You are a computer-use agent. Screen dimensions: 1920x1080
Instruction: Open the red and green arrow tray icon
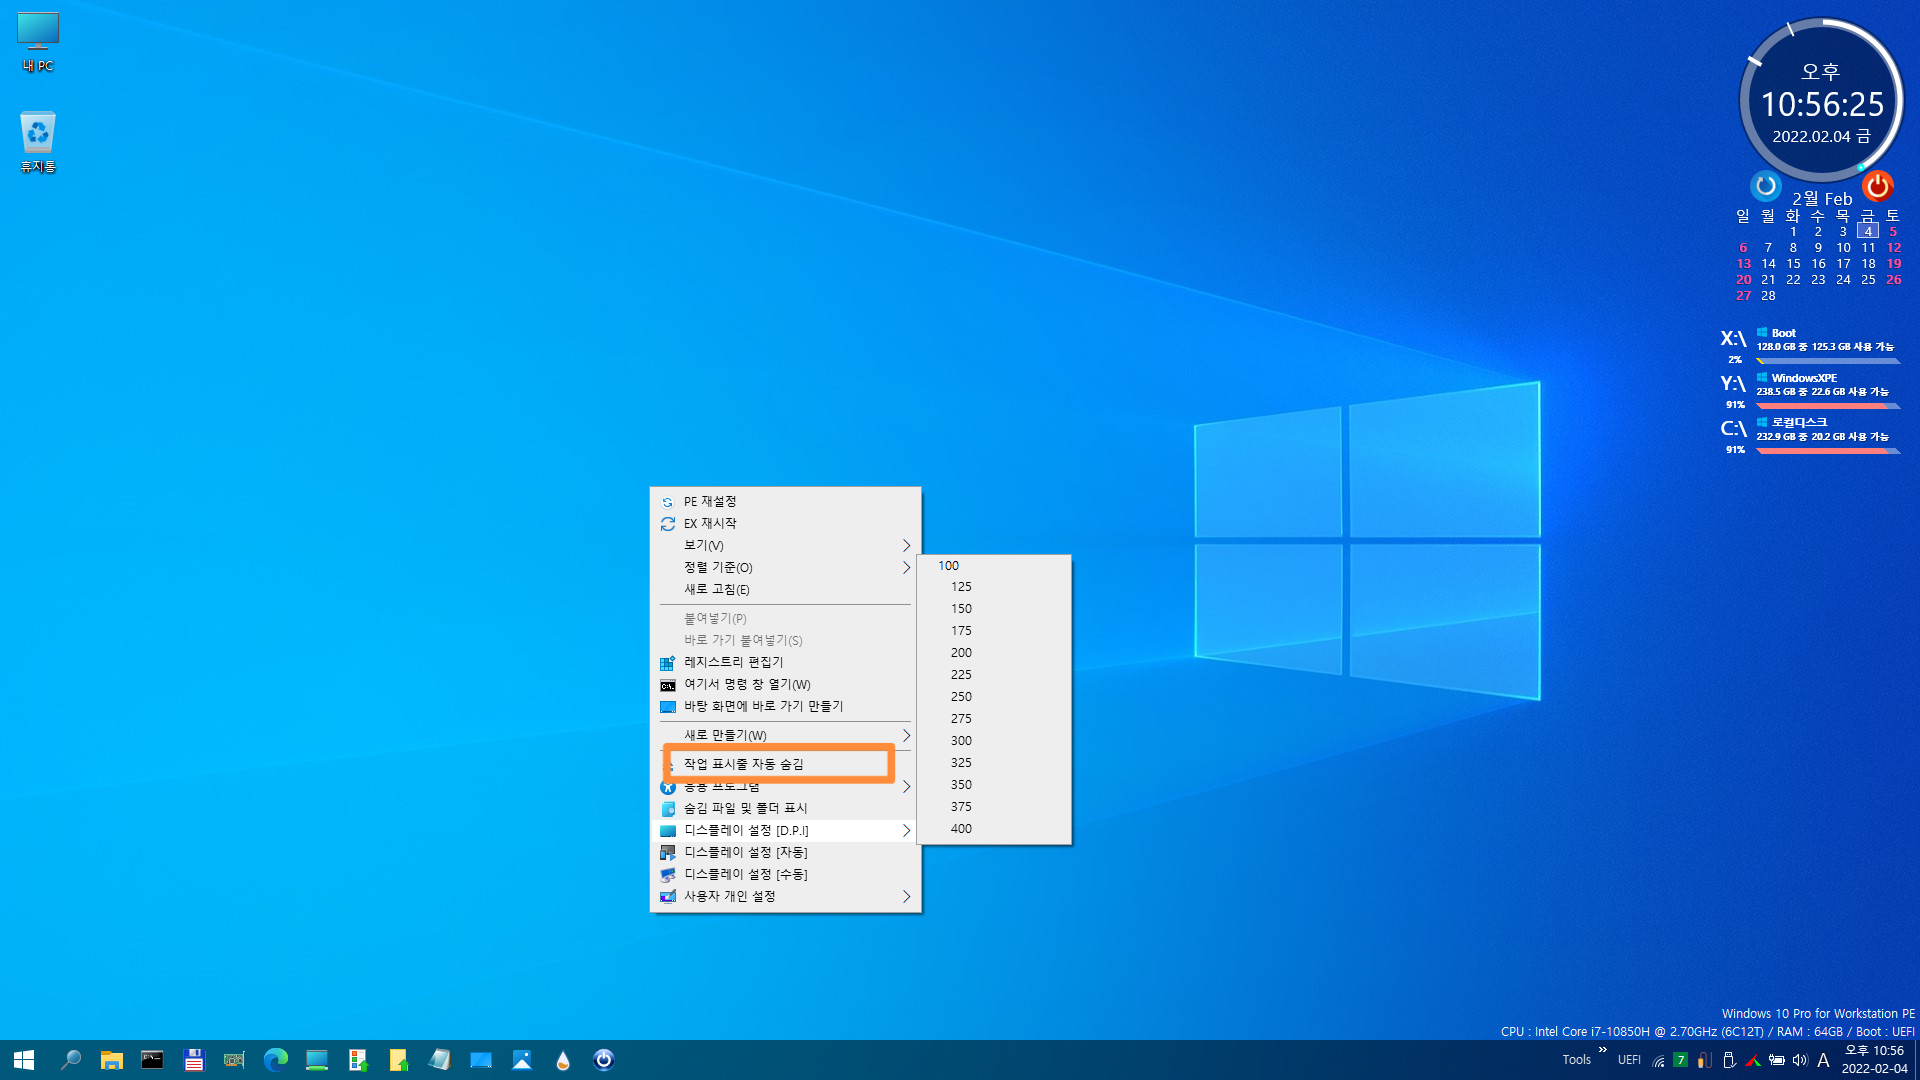click(1752, 1060)
